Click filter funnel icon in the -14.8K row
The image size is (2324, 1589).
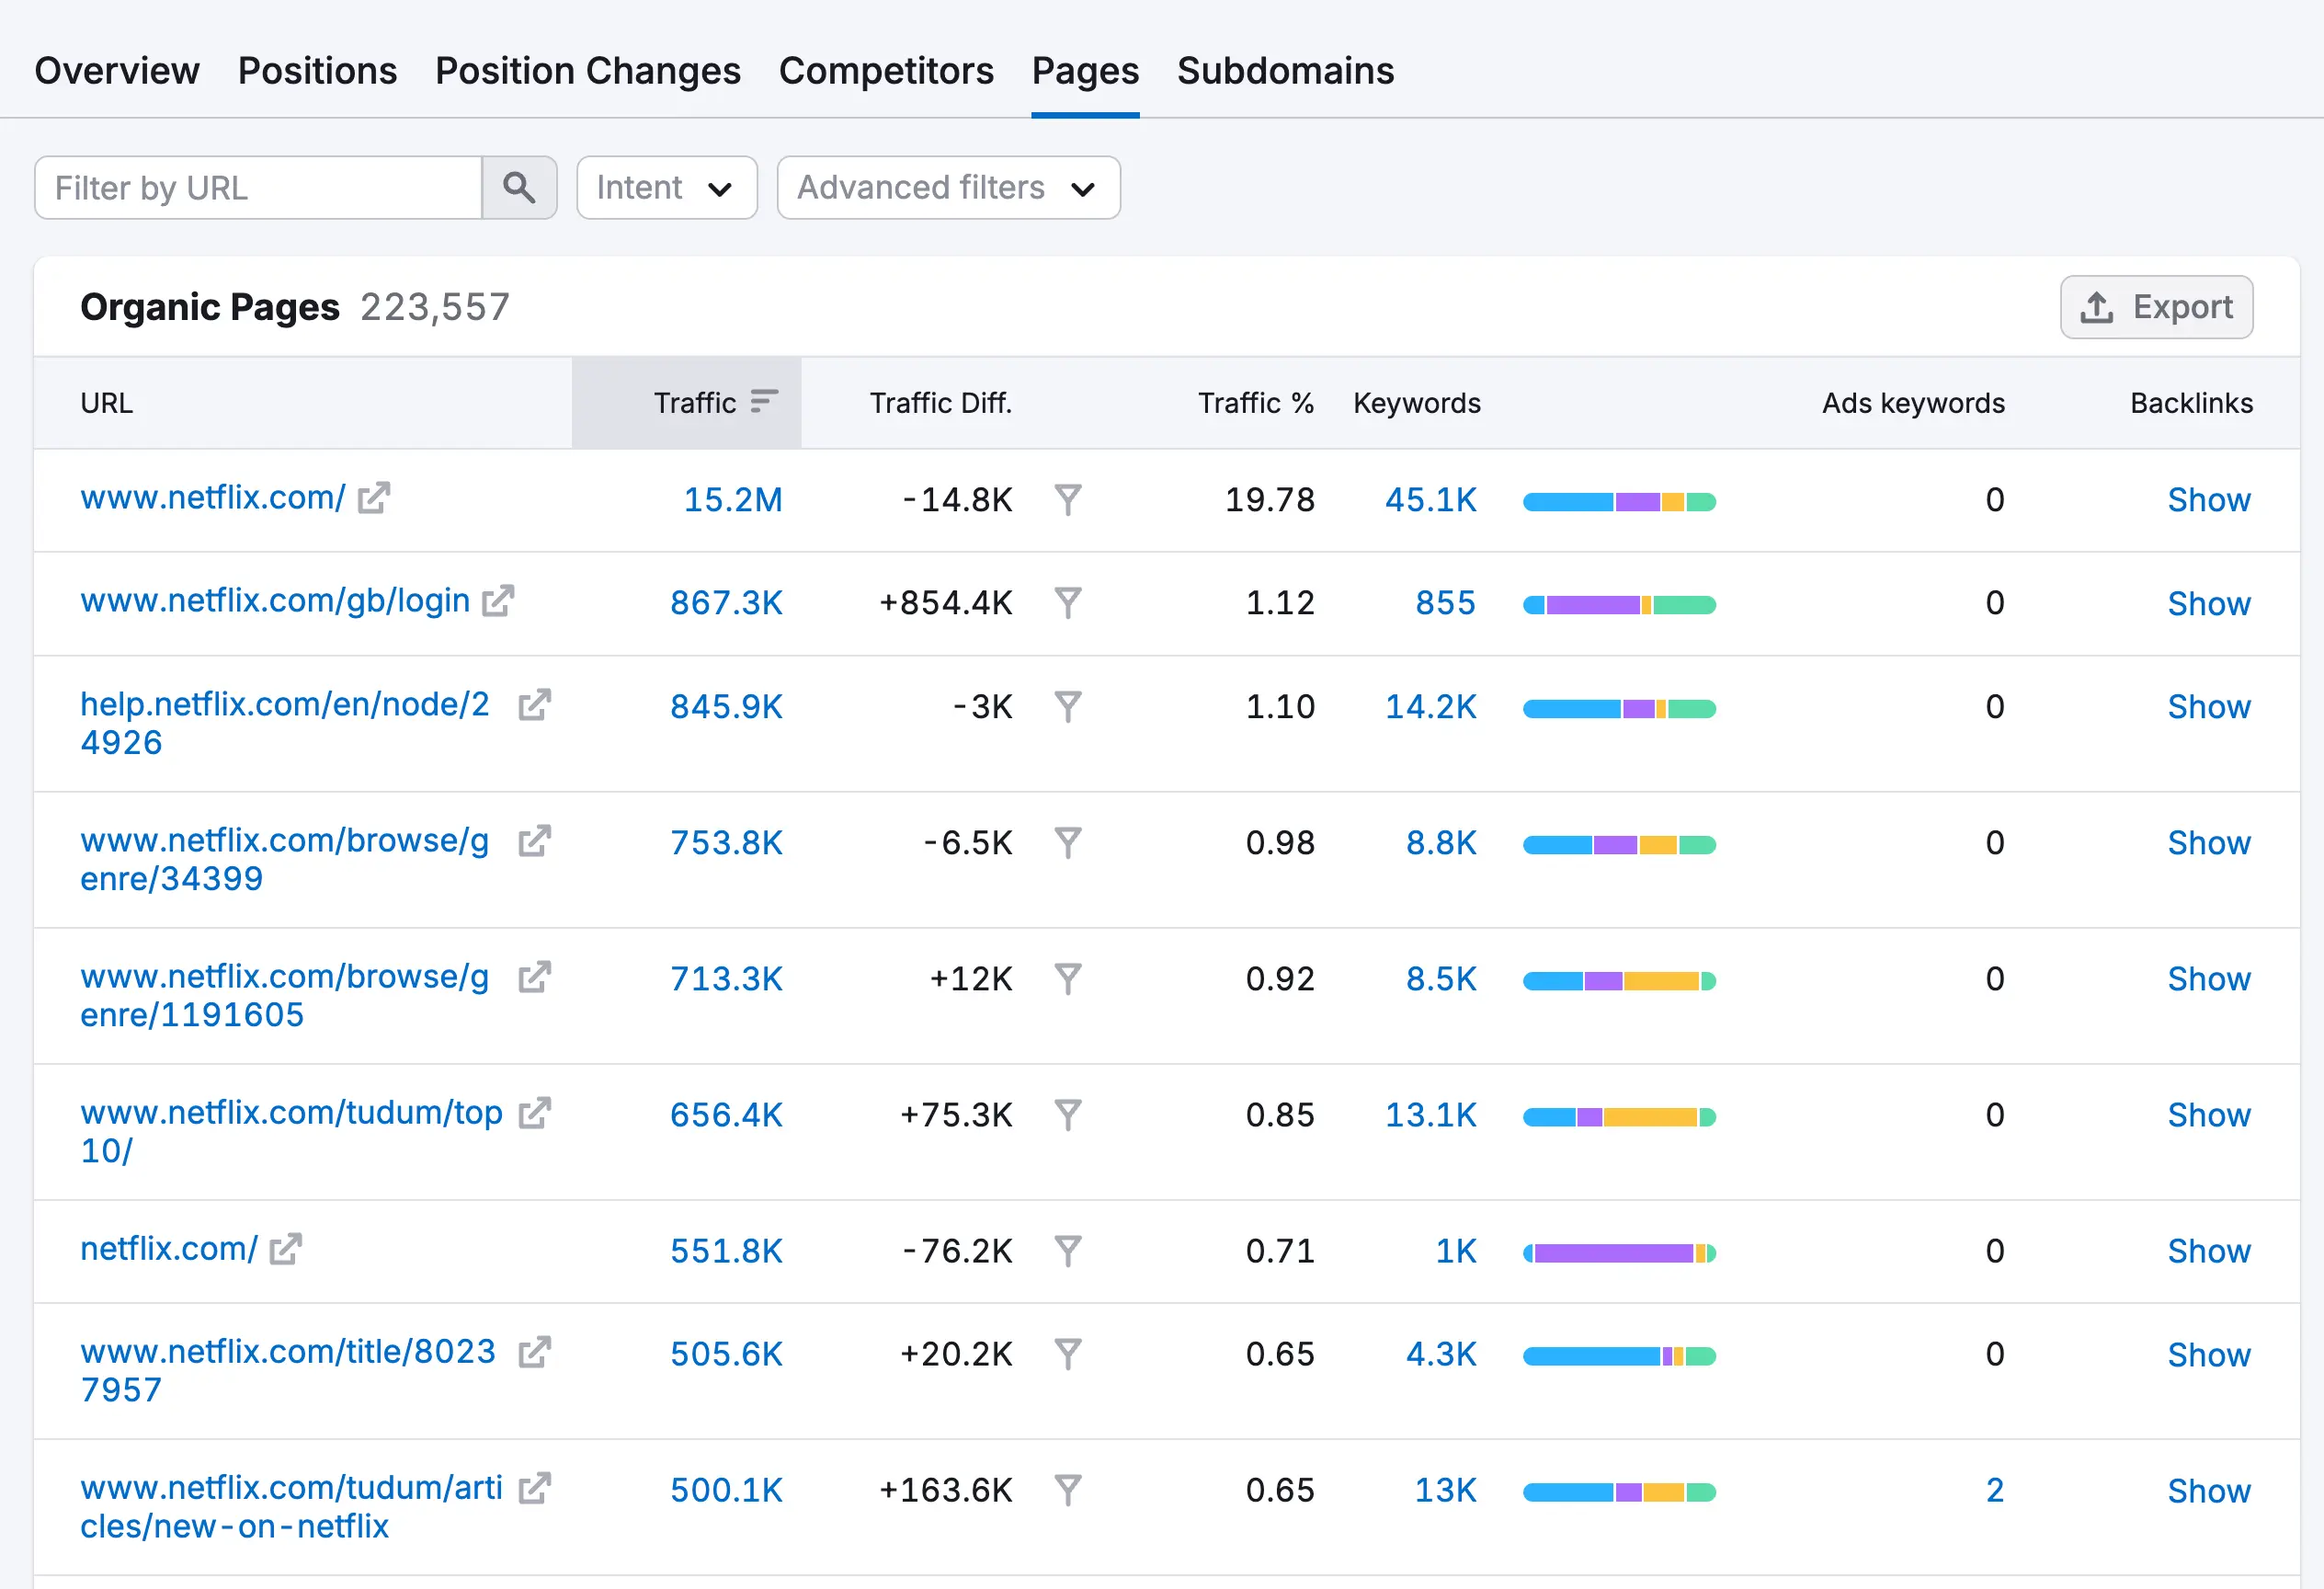click(x=1068, y=500)
